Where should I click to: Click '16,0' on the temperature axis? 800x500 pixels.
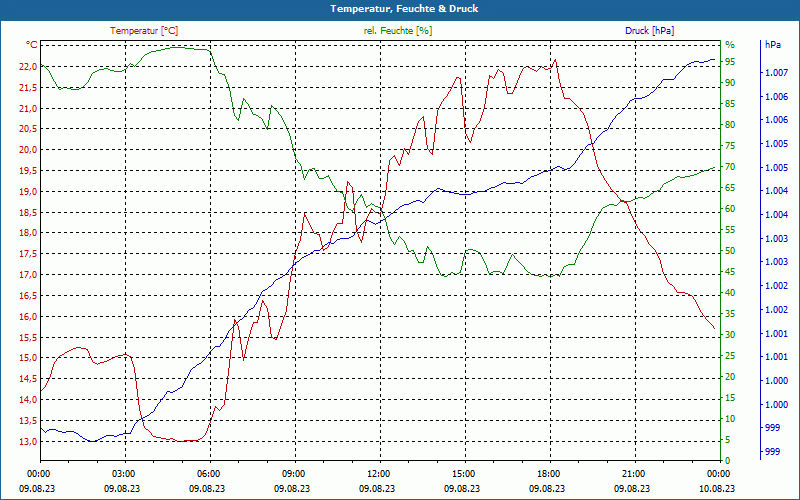(28, 317)
